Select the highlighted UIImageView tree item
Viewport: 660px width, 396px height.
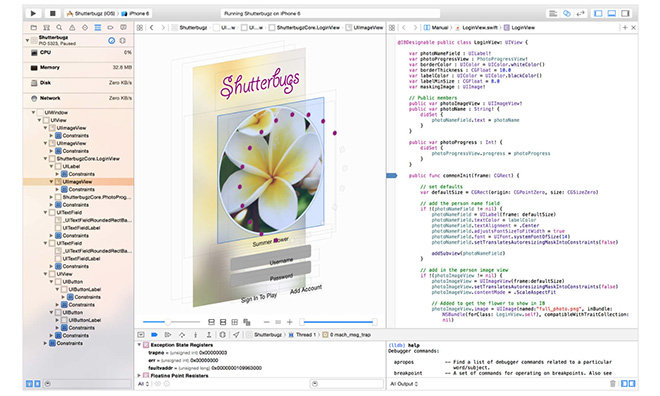(78, 182)
